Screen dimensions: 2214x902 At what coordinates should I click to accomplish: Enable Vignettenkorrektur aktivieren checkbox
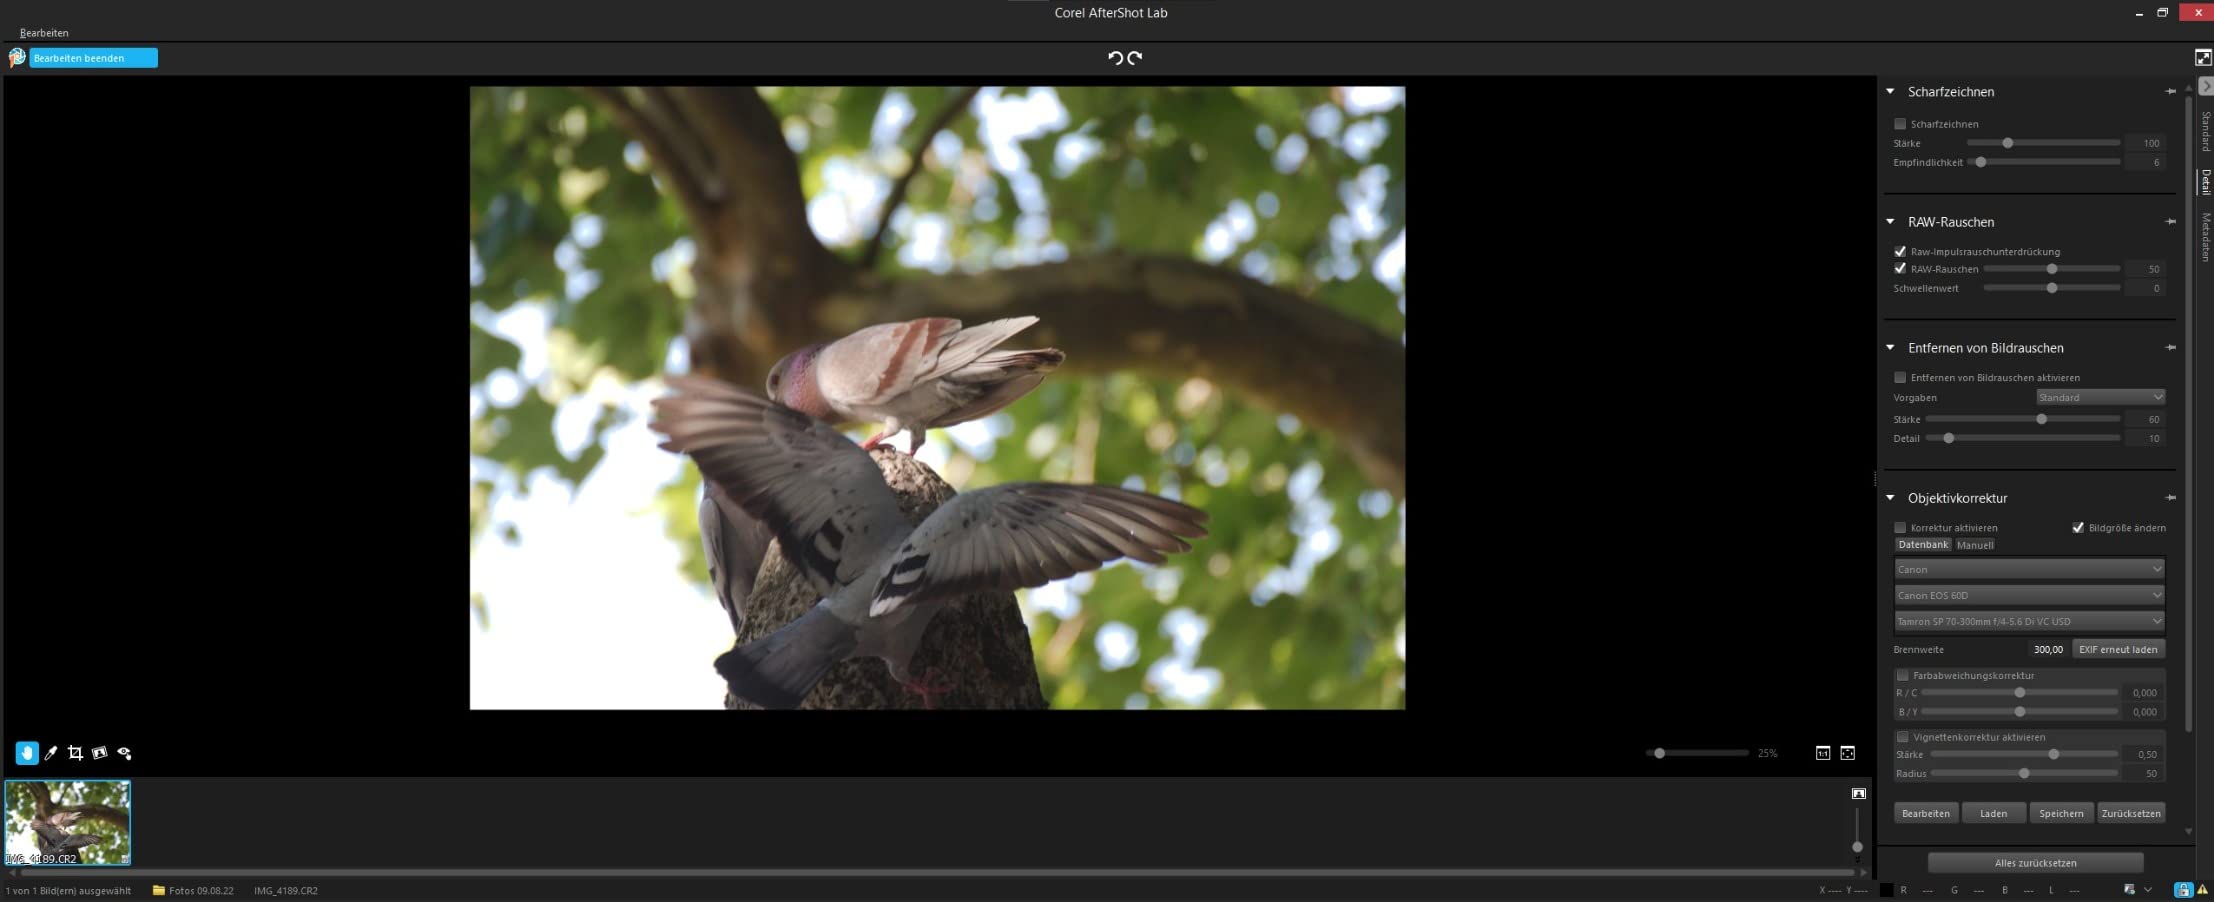(x=1903, y=737)
